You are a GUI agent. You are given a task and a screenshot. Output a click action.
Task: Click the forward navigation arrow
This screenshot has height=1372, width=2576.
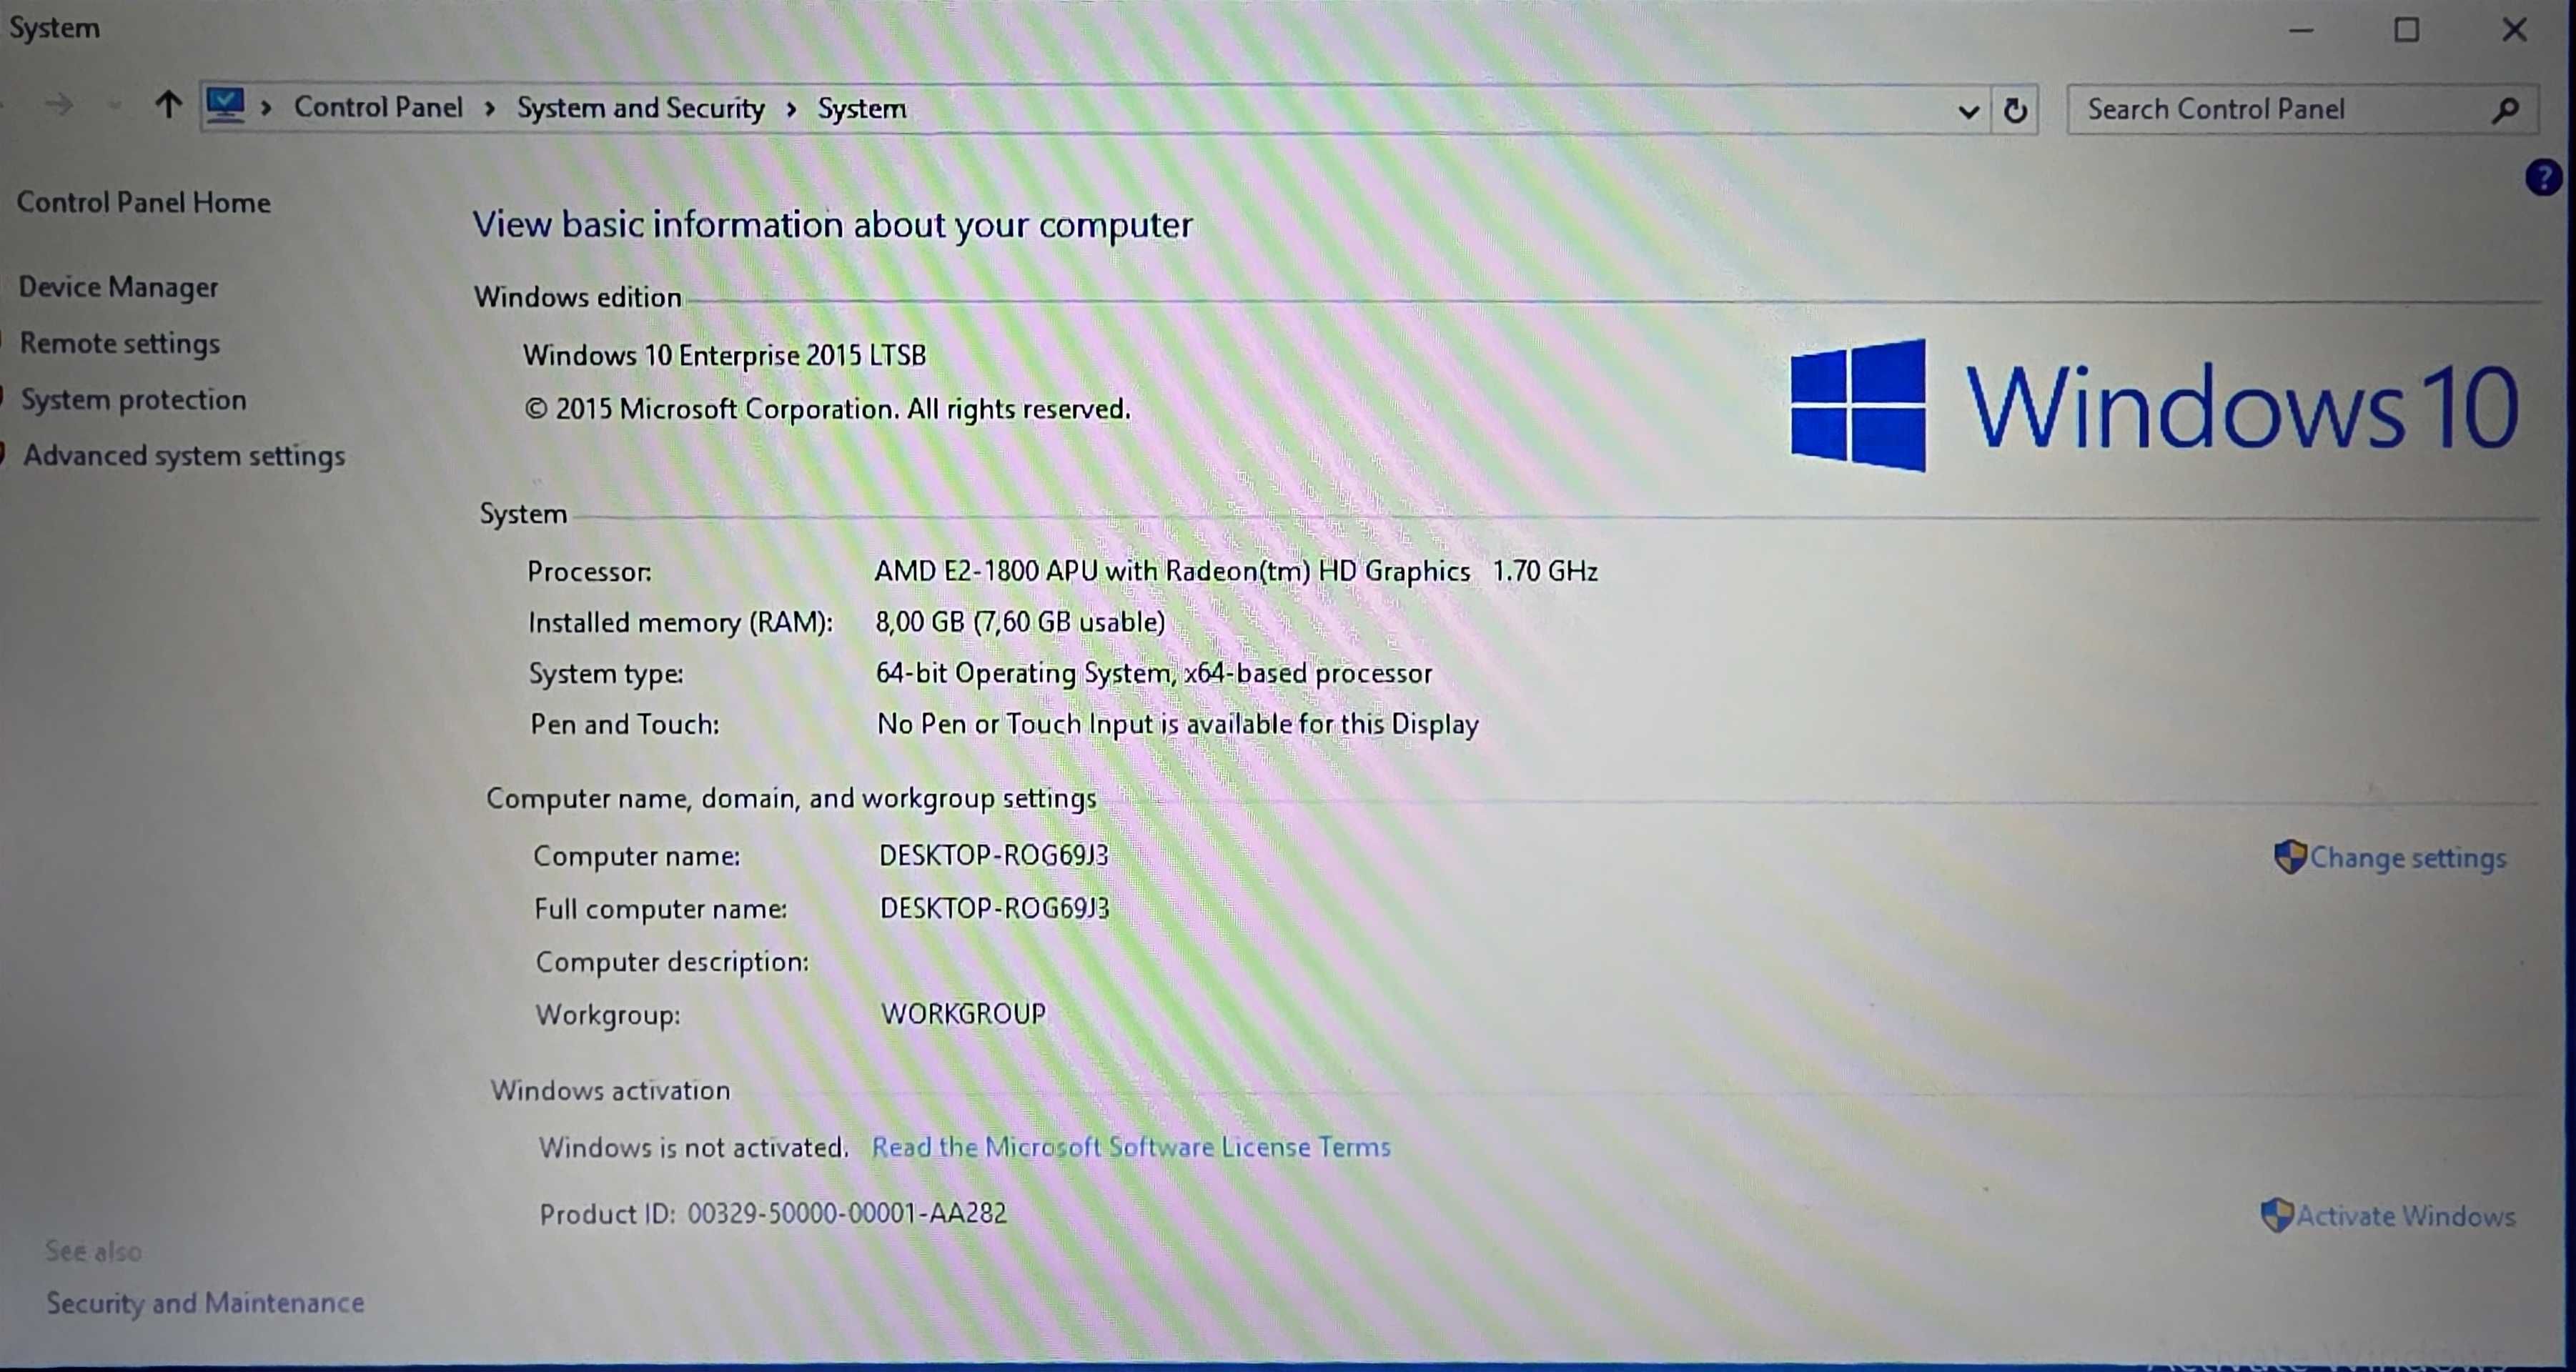(59, 104)
